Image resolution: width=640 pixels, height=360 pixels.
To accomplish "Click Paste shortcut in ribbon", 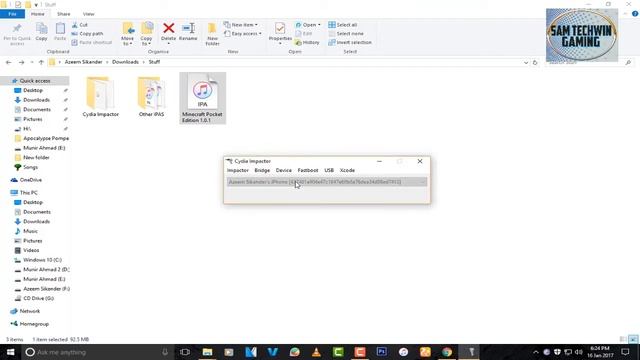I will (x=91, y=42).
